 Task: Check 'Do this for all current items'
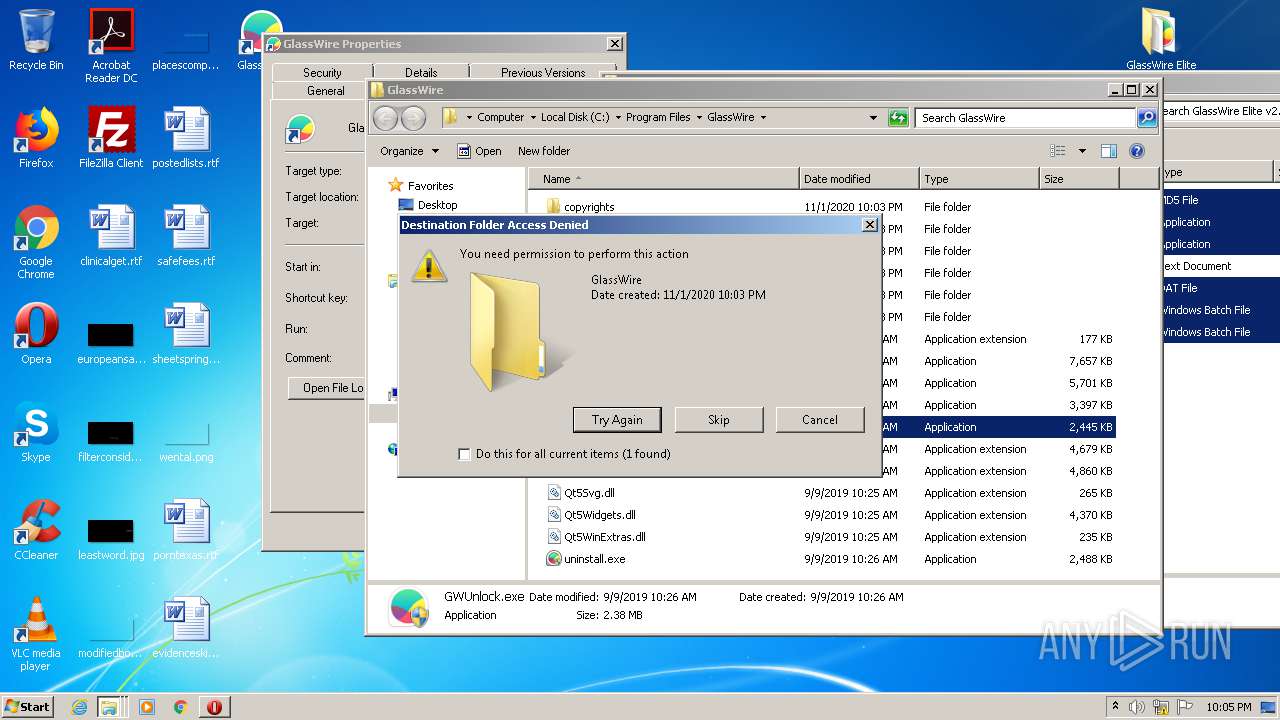464,454
